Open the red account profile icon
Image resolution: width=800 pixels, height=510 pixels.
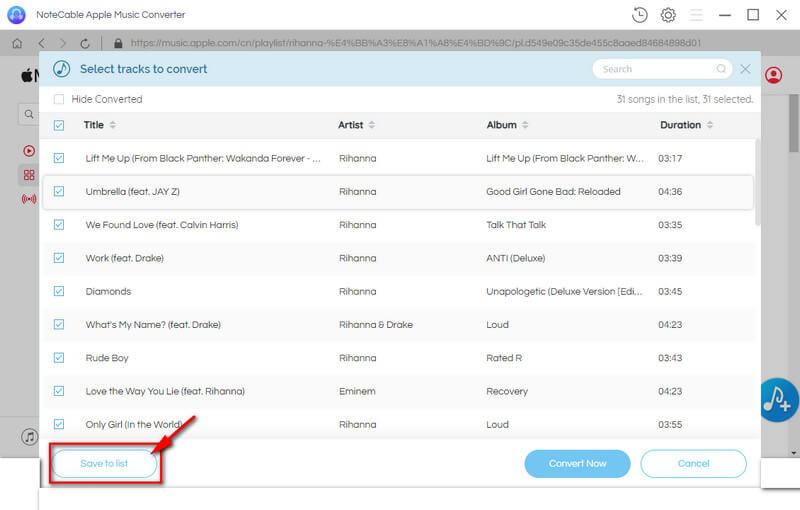(773, 75)
